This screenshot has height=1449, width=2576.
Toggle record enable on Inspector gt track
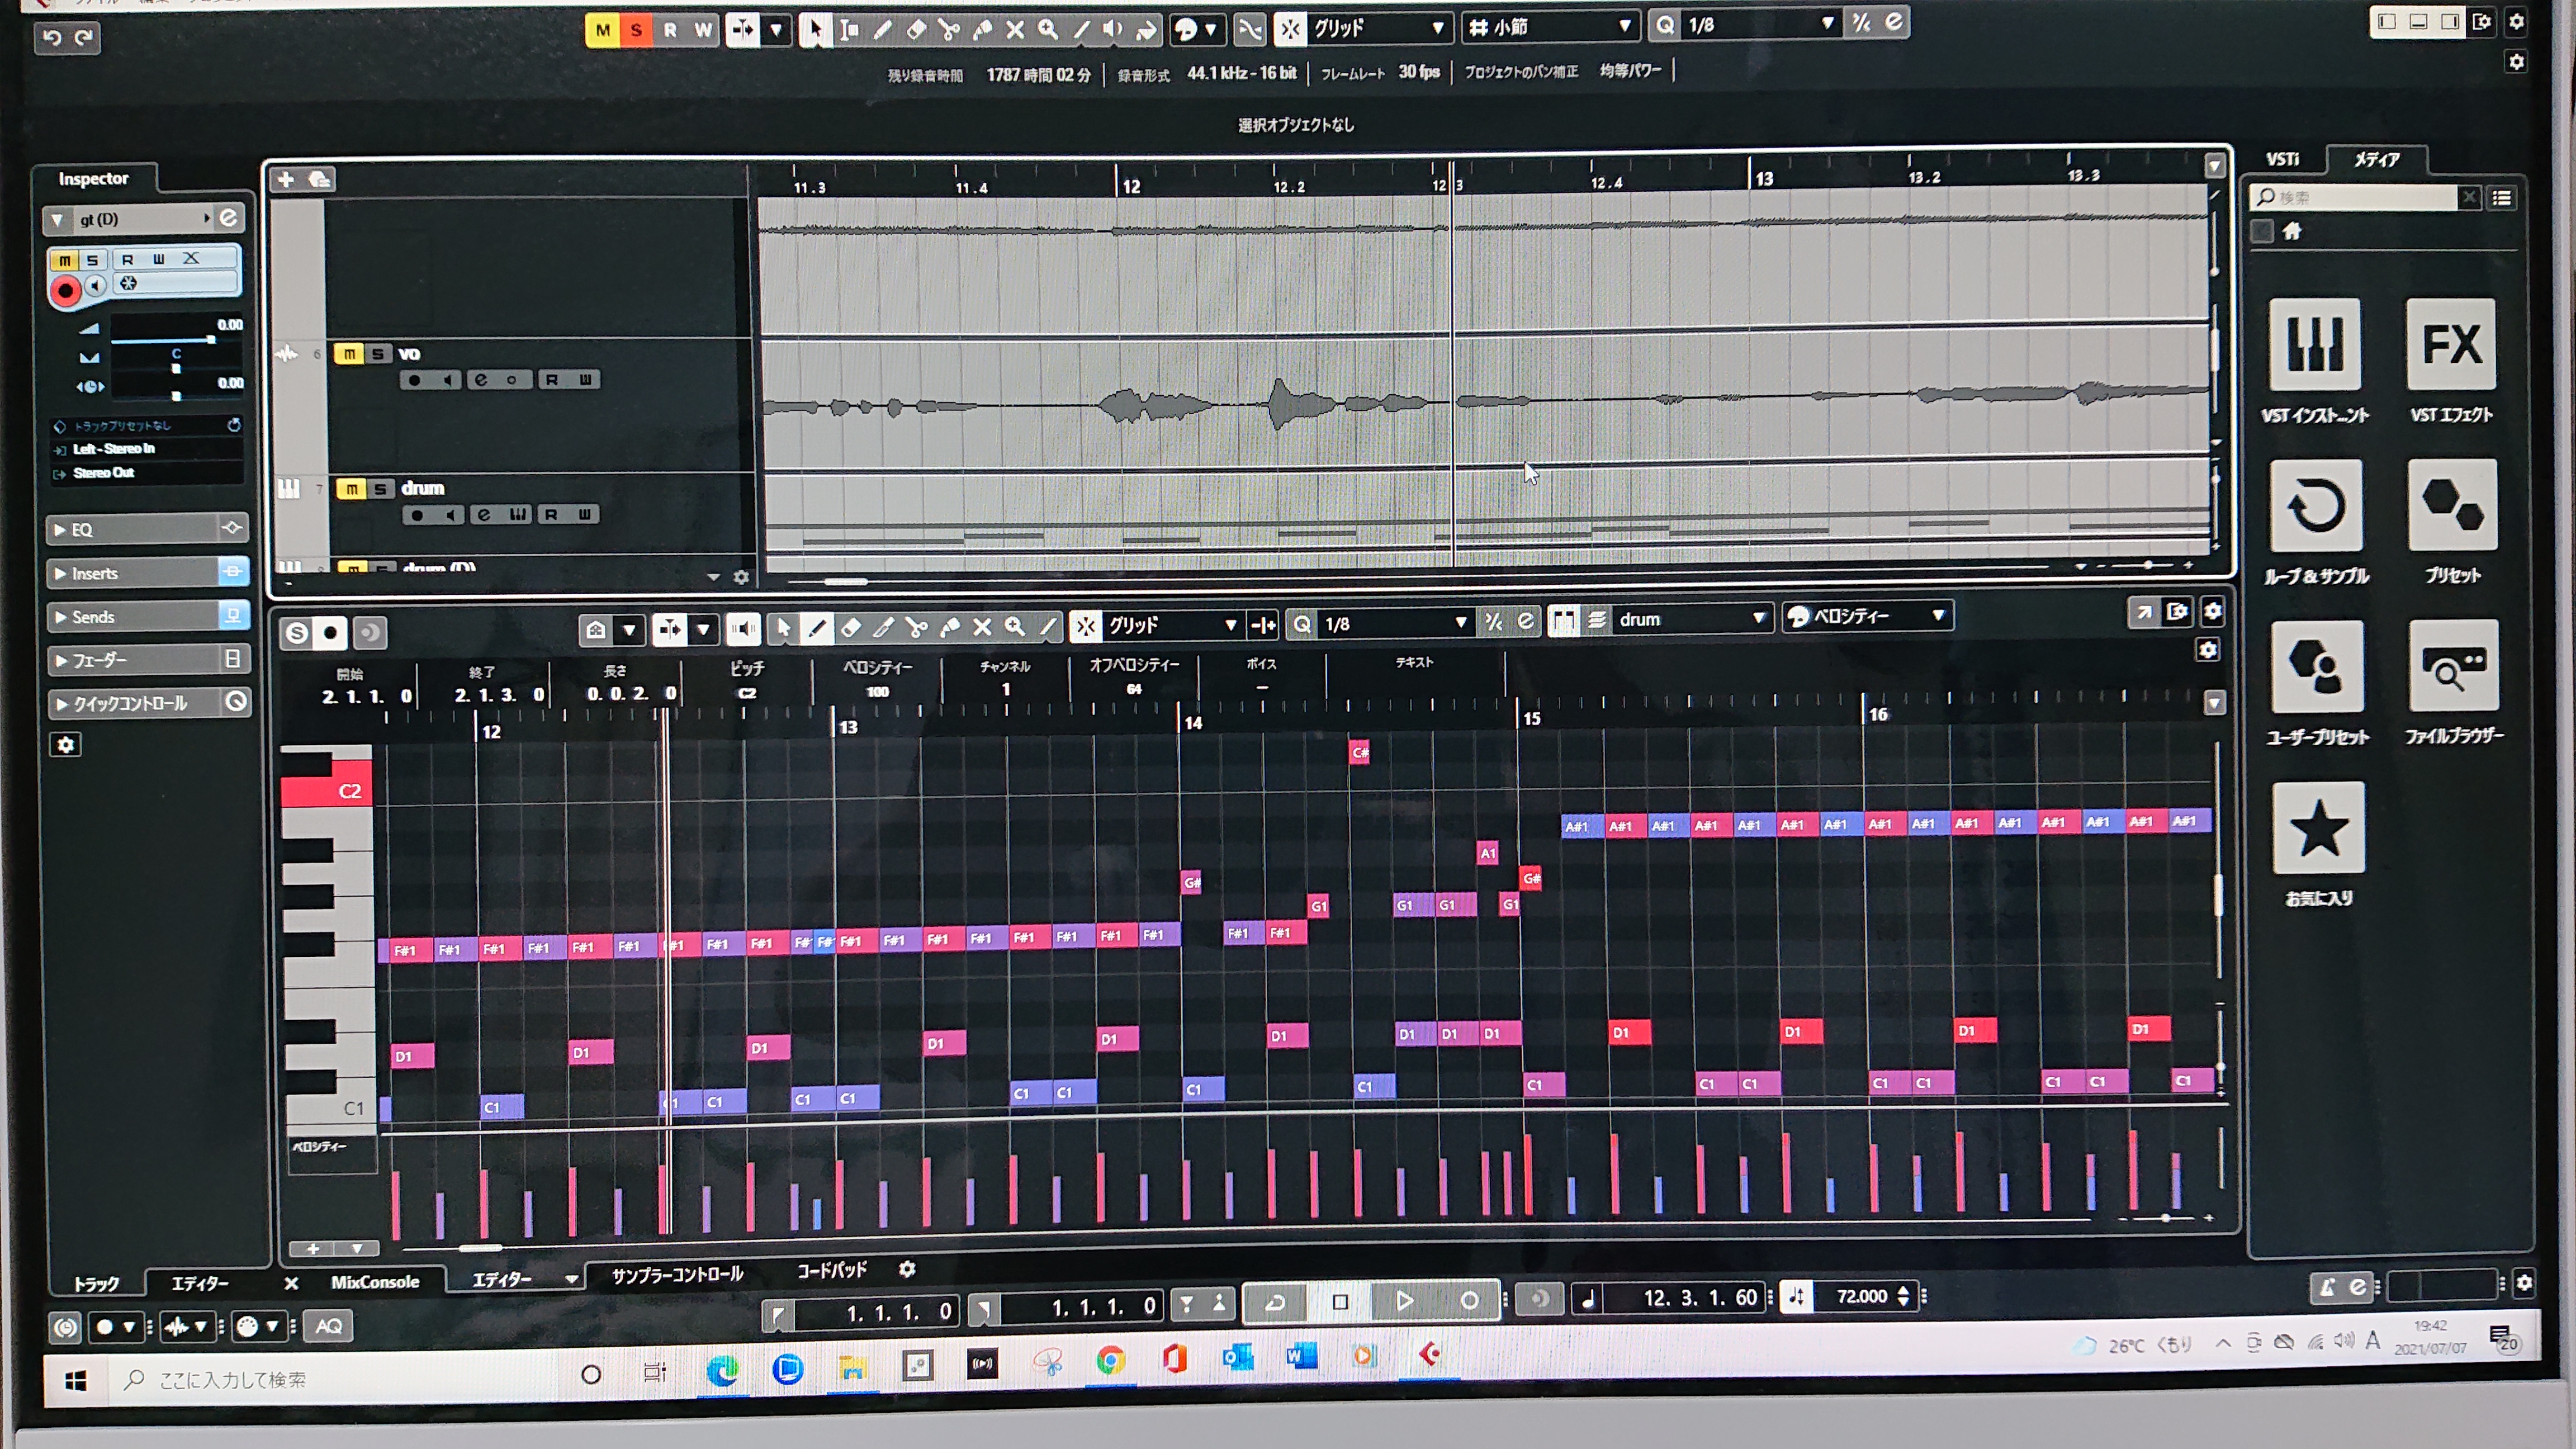65,291
